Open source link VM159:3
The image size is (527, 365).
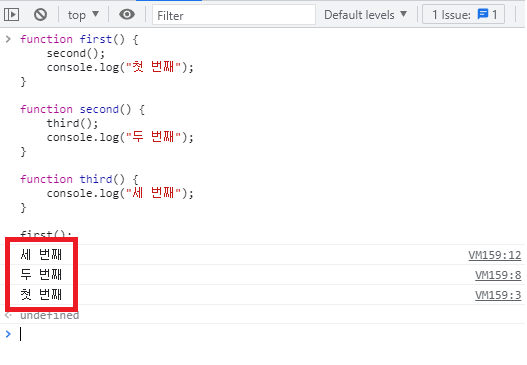498,295
